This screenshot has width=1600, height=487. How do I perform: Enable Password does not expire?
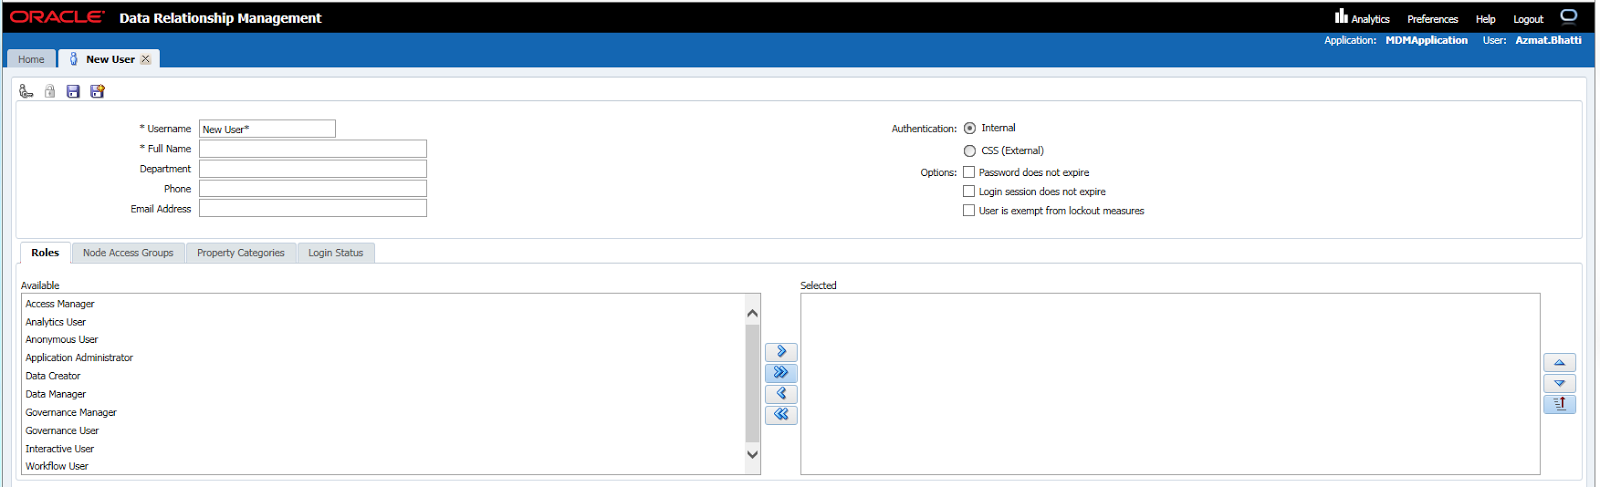[968, 172]
